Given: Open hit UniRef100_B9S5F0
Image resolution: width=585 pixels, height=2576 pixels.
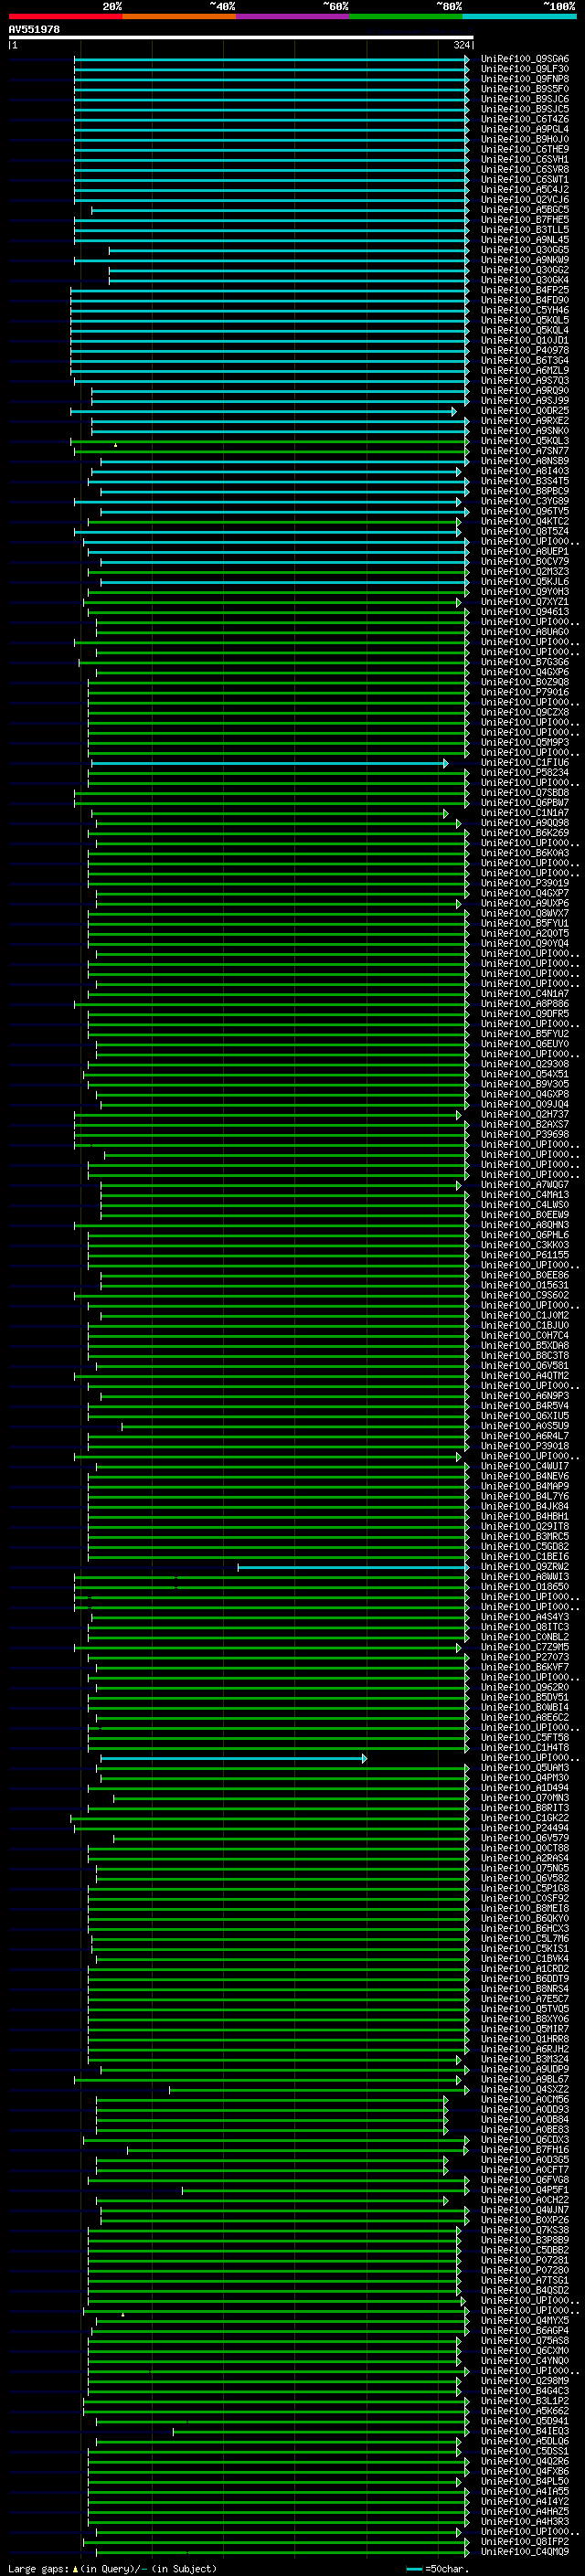Looking at the screenshot, I should click(525, 89).
